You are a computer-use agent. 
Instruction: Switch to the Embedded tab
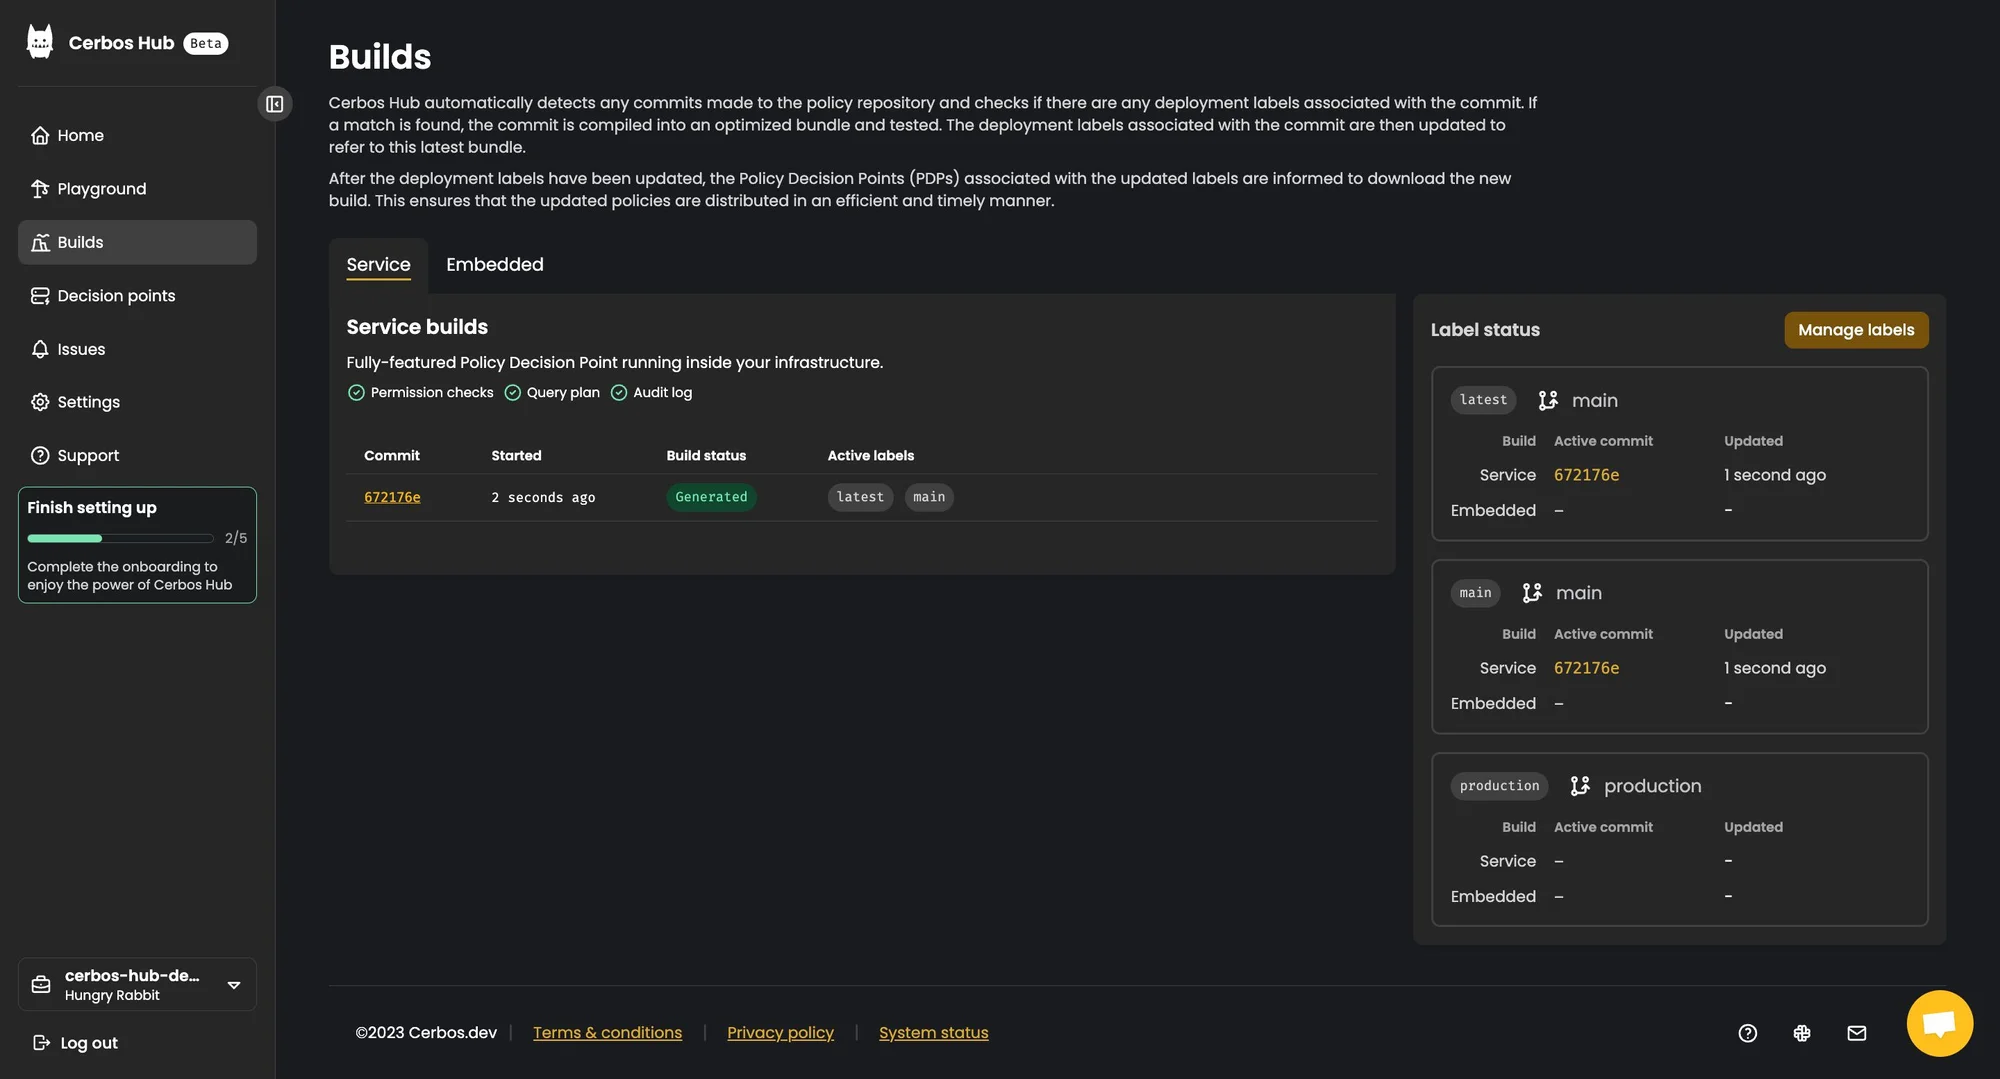(x=494, y=265)
